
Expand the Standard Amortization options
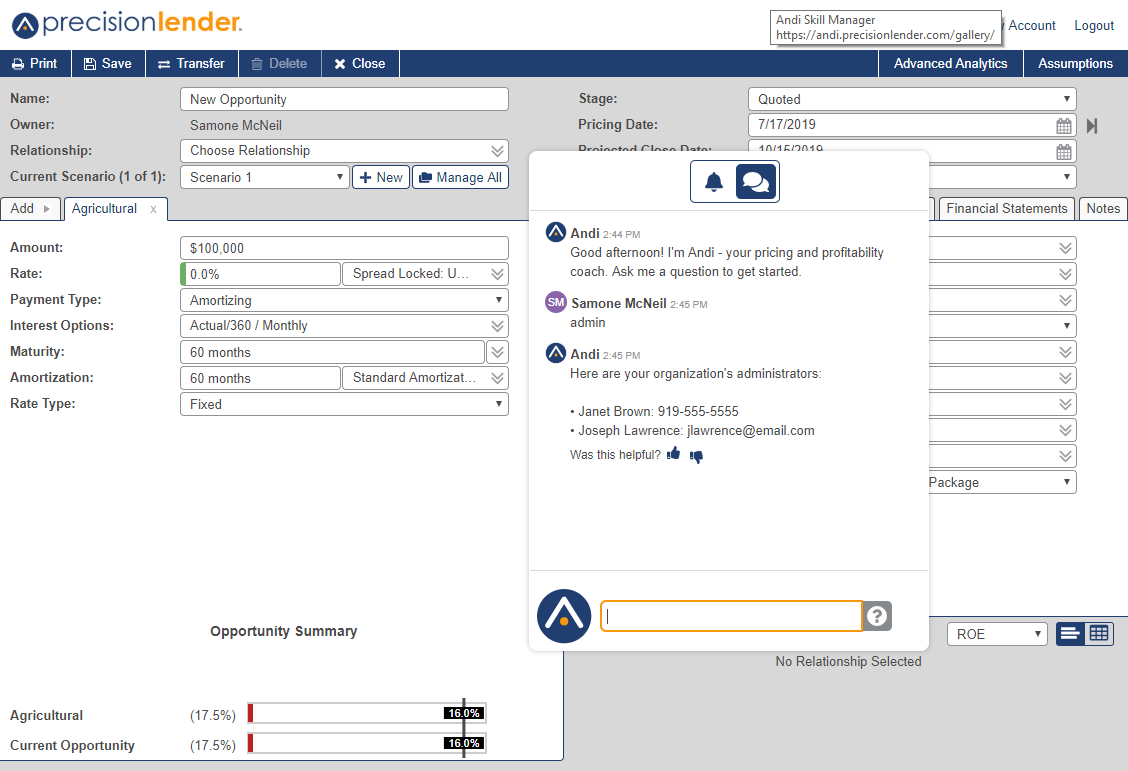[x=426, y=378]
